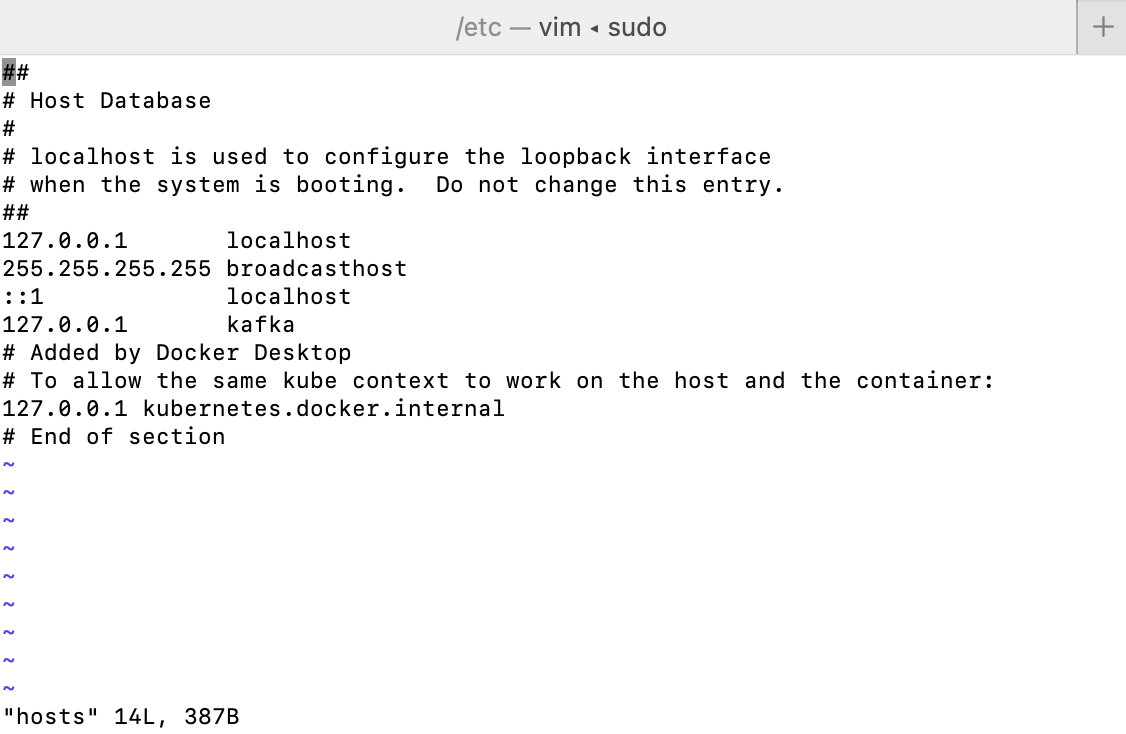This screenshot has height=734, width=1126.
Task: Click the '::1' IPv6 address entry
Action: [23, 297]
